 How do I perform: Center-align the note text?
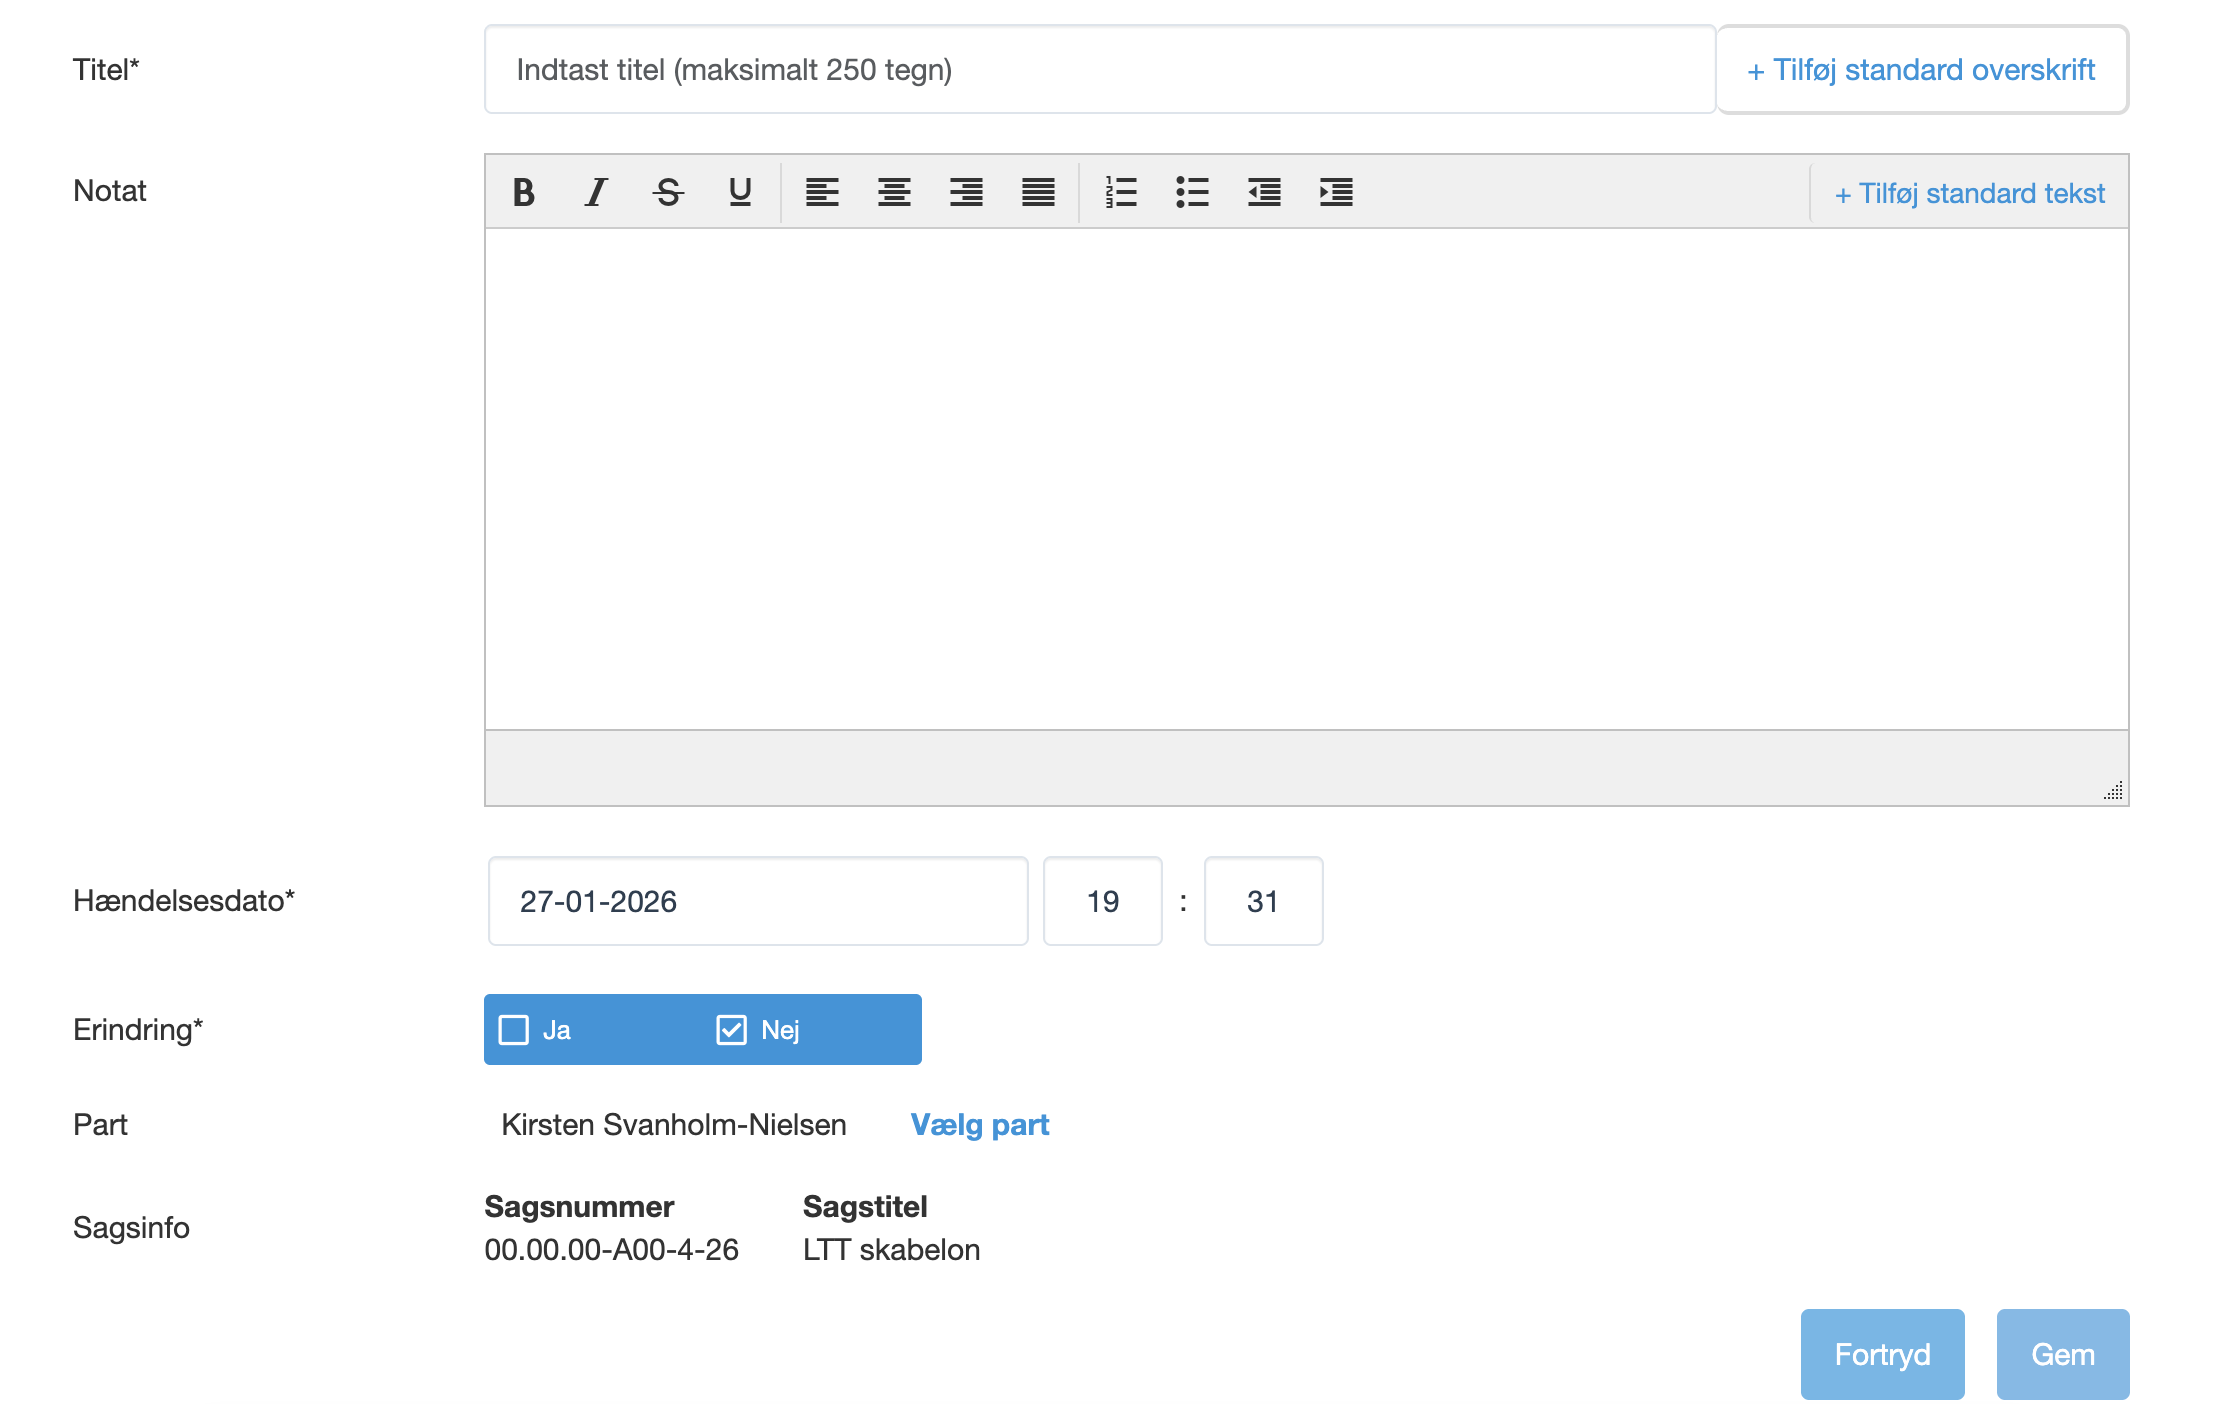pyautogui.click(x=894, y=192)
